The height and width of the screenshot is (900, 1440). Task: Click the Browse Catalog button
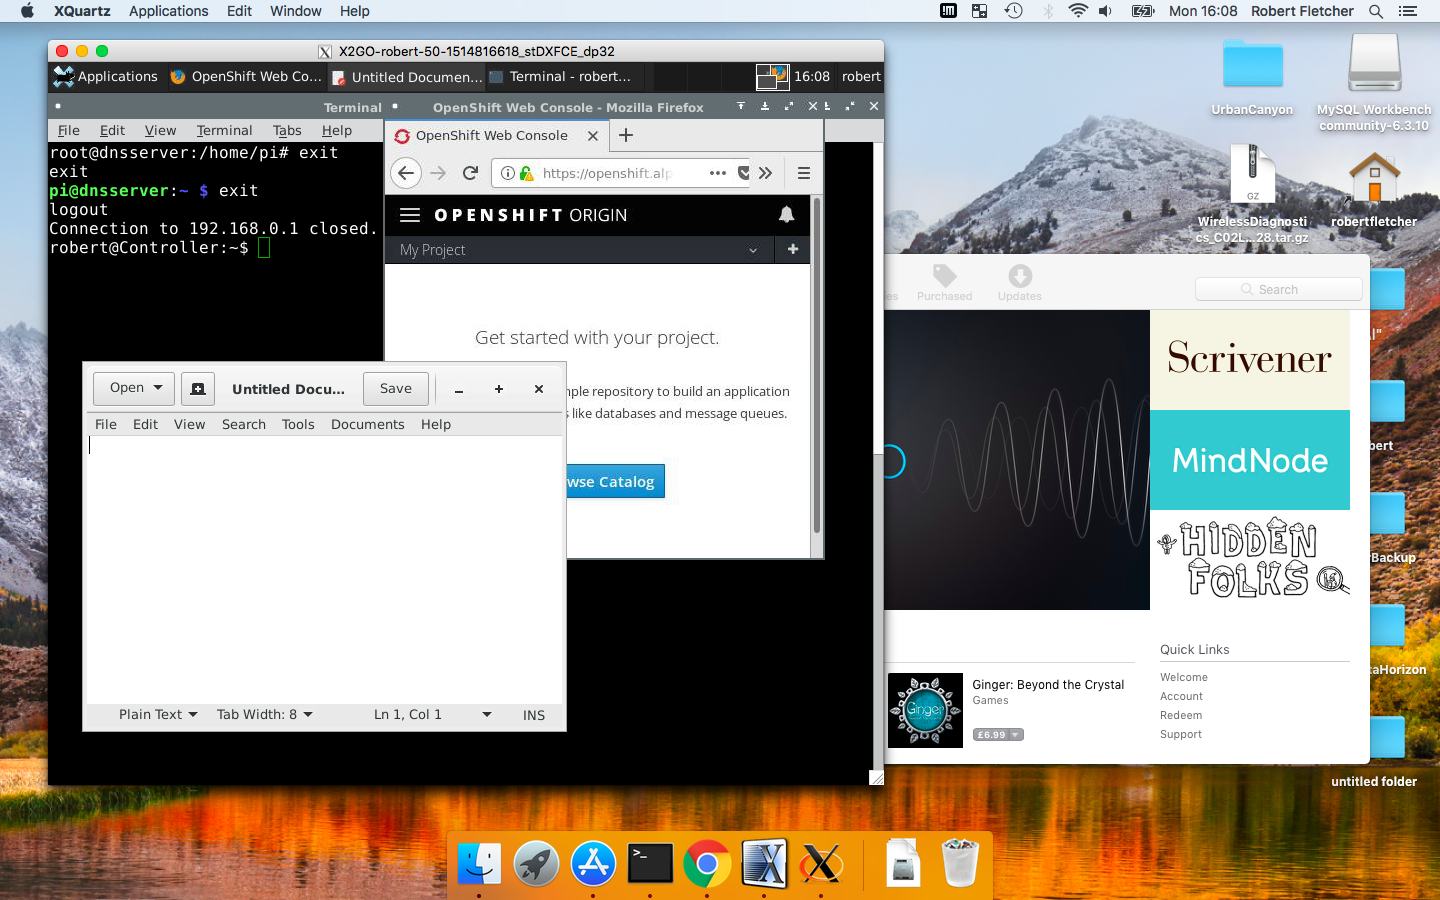tap(615, 482)
